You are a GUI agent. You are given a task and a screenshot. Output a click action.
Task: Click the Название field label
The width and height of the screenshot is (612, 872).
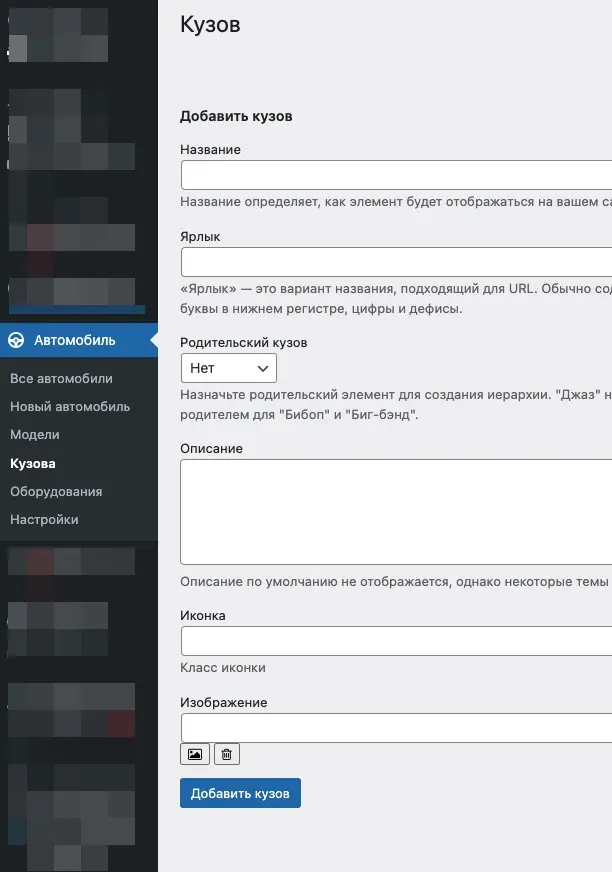(210, 149)
